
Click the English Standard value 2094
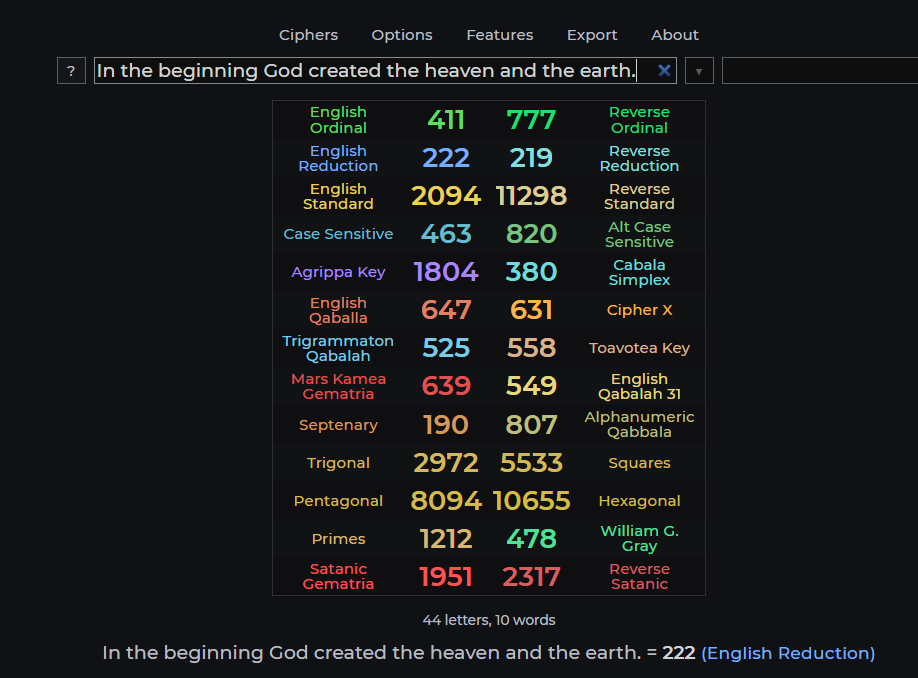click(x=446, y=196)
